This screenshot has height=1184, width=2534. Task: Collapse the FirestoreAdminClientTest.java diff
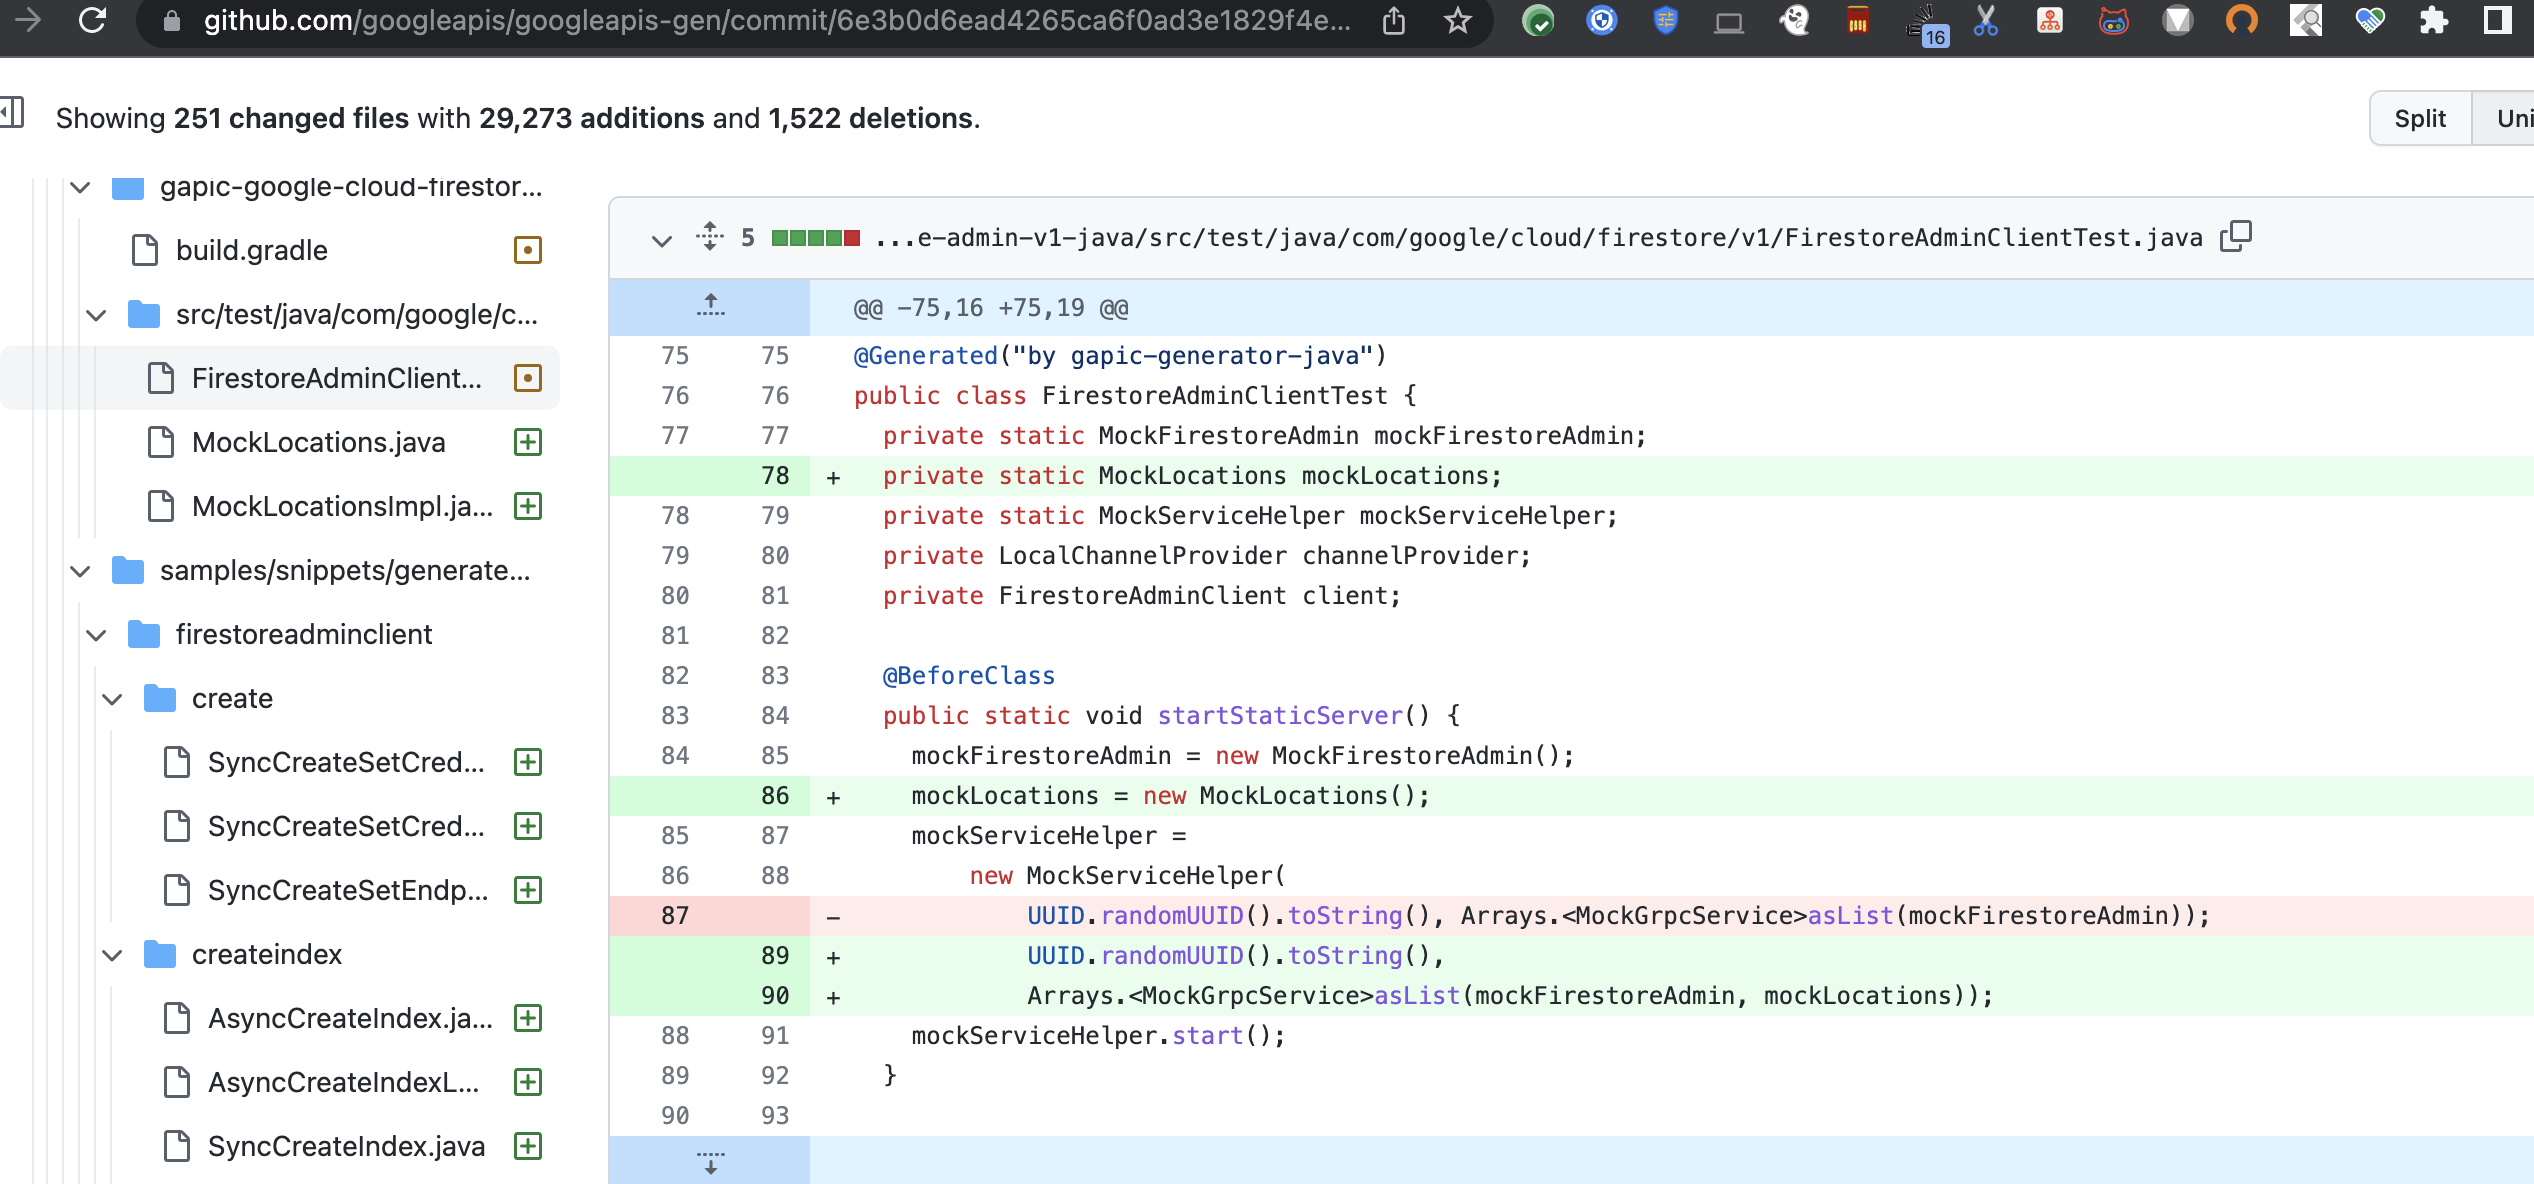tap(661, 239)
